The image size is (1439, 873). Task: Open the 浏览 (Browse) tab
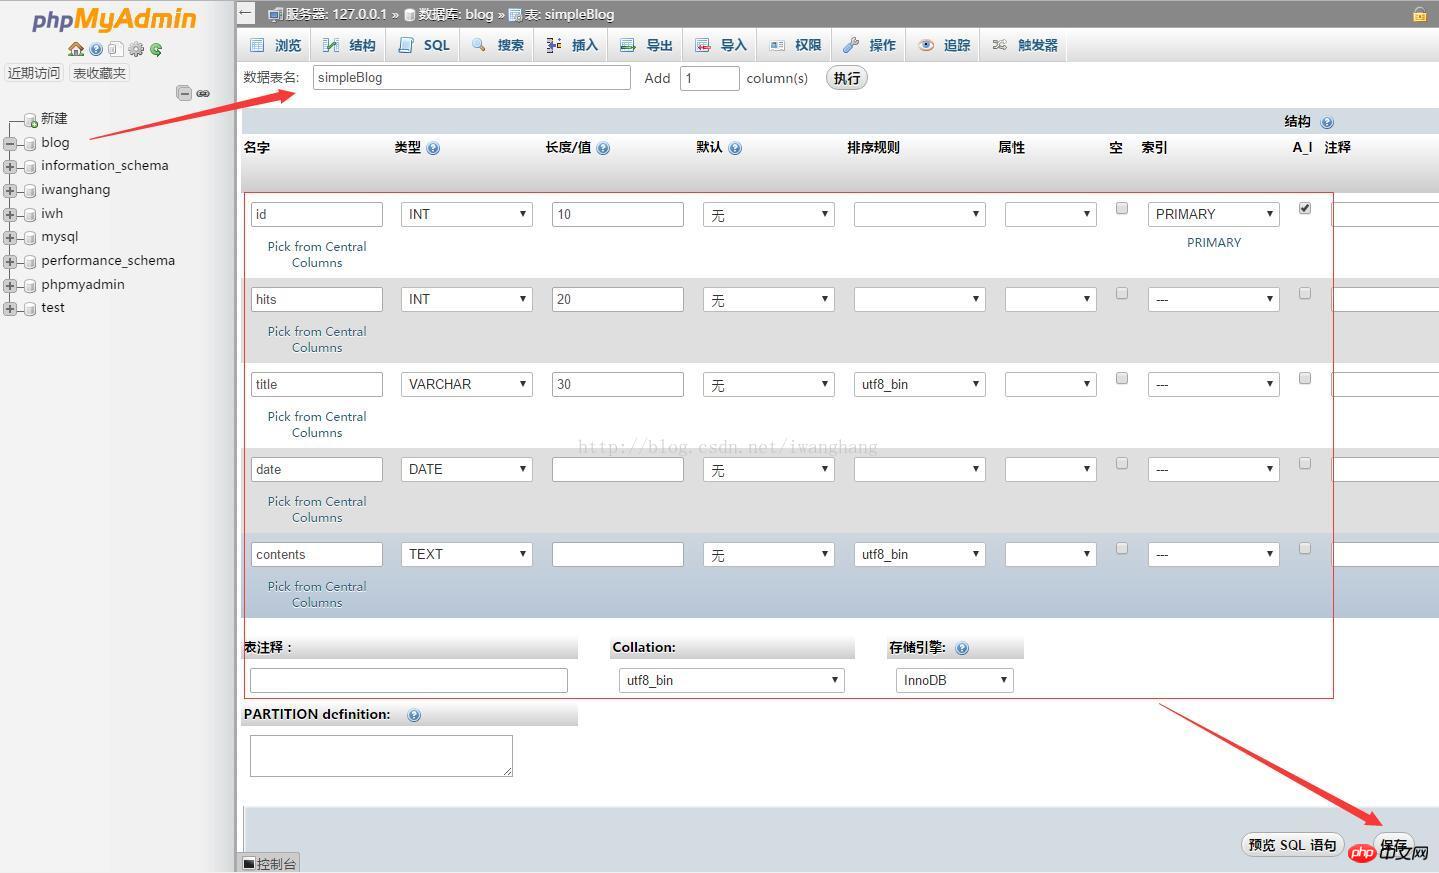[x=275, y=45]
